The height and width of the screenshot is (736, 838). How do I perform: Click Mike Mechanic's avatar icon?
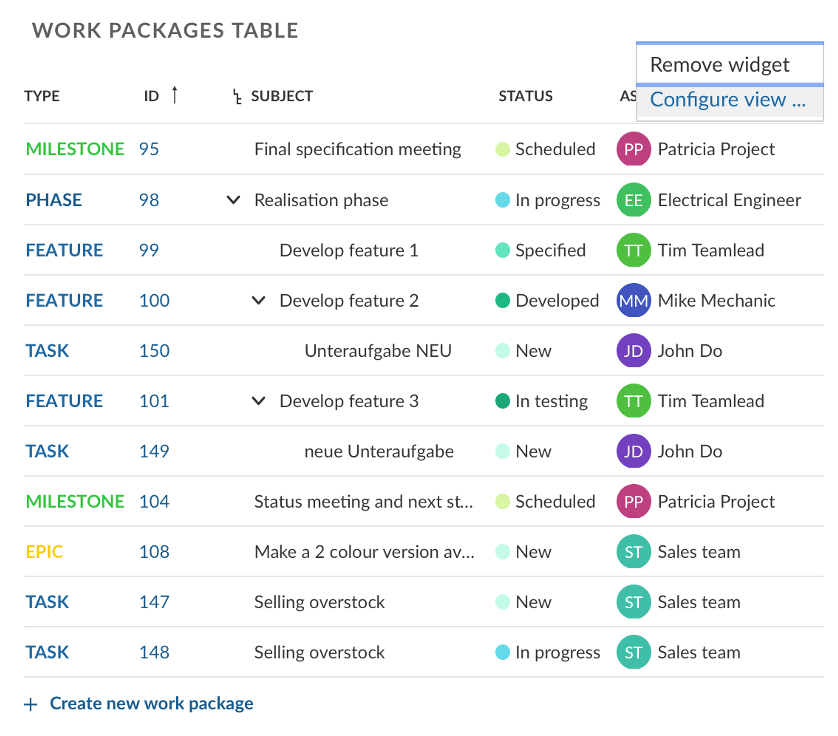632,300
